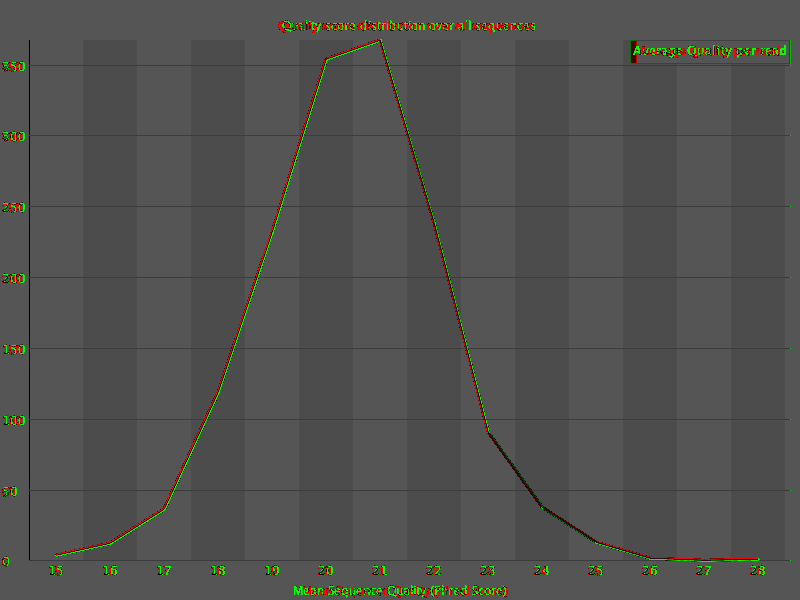Screen dimensions: 800x600
Task: Choose x-axis tick label 22
Action: [x=434, y=570]
